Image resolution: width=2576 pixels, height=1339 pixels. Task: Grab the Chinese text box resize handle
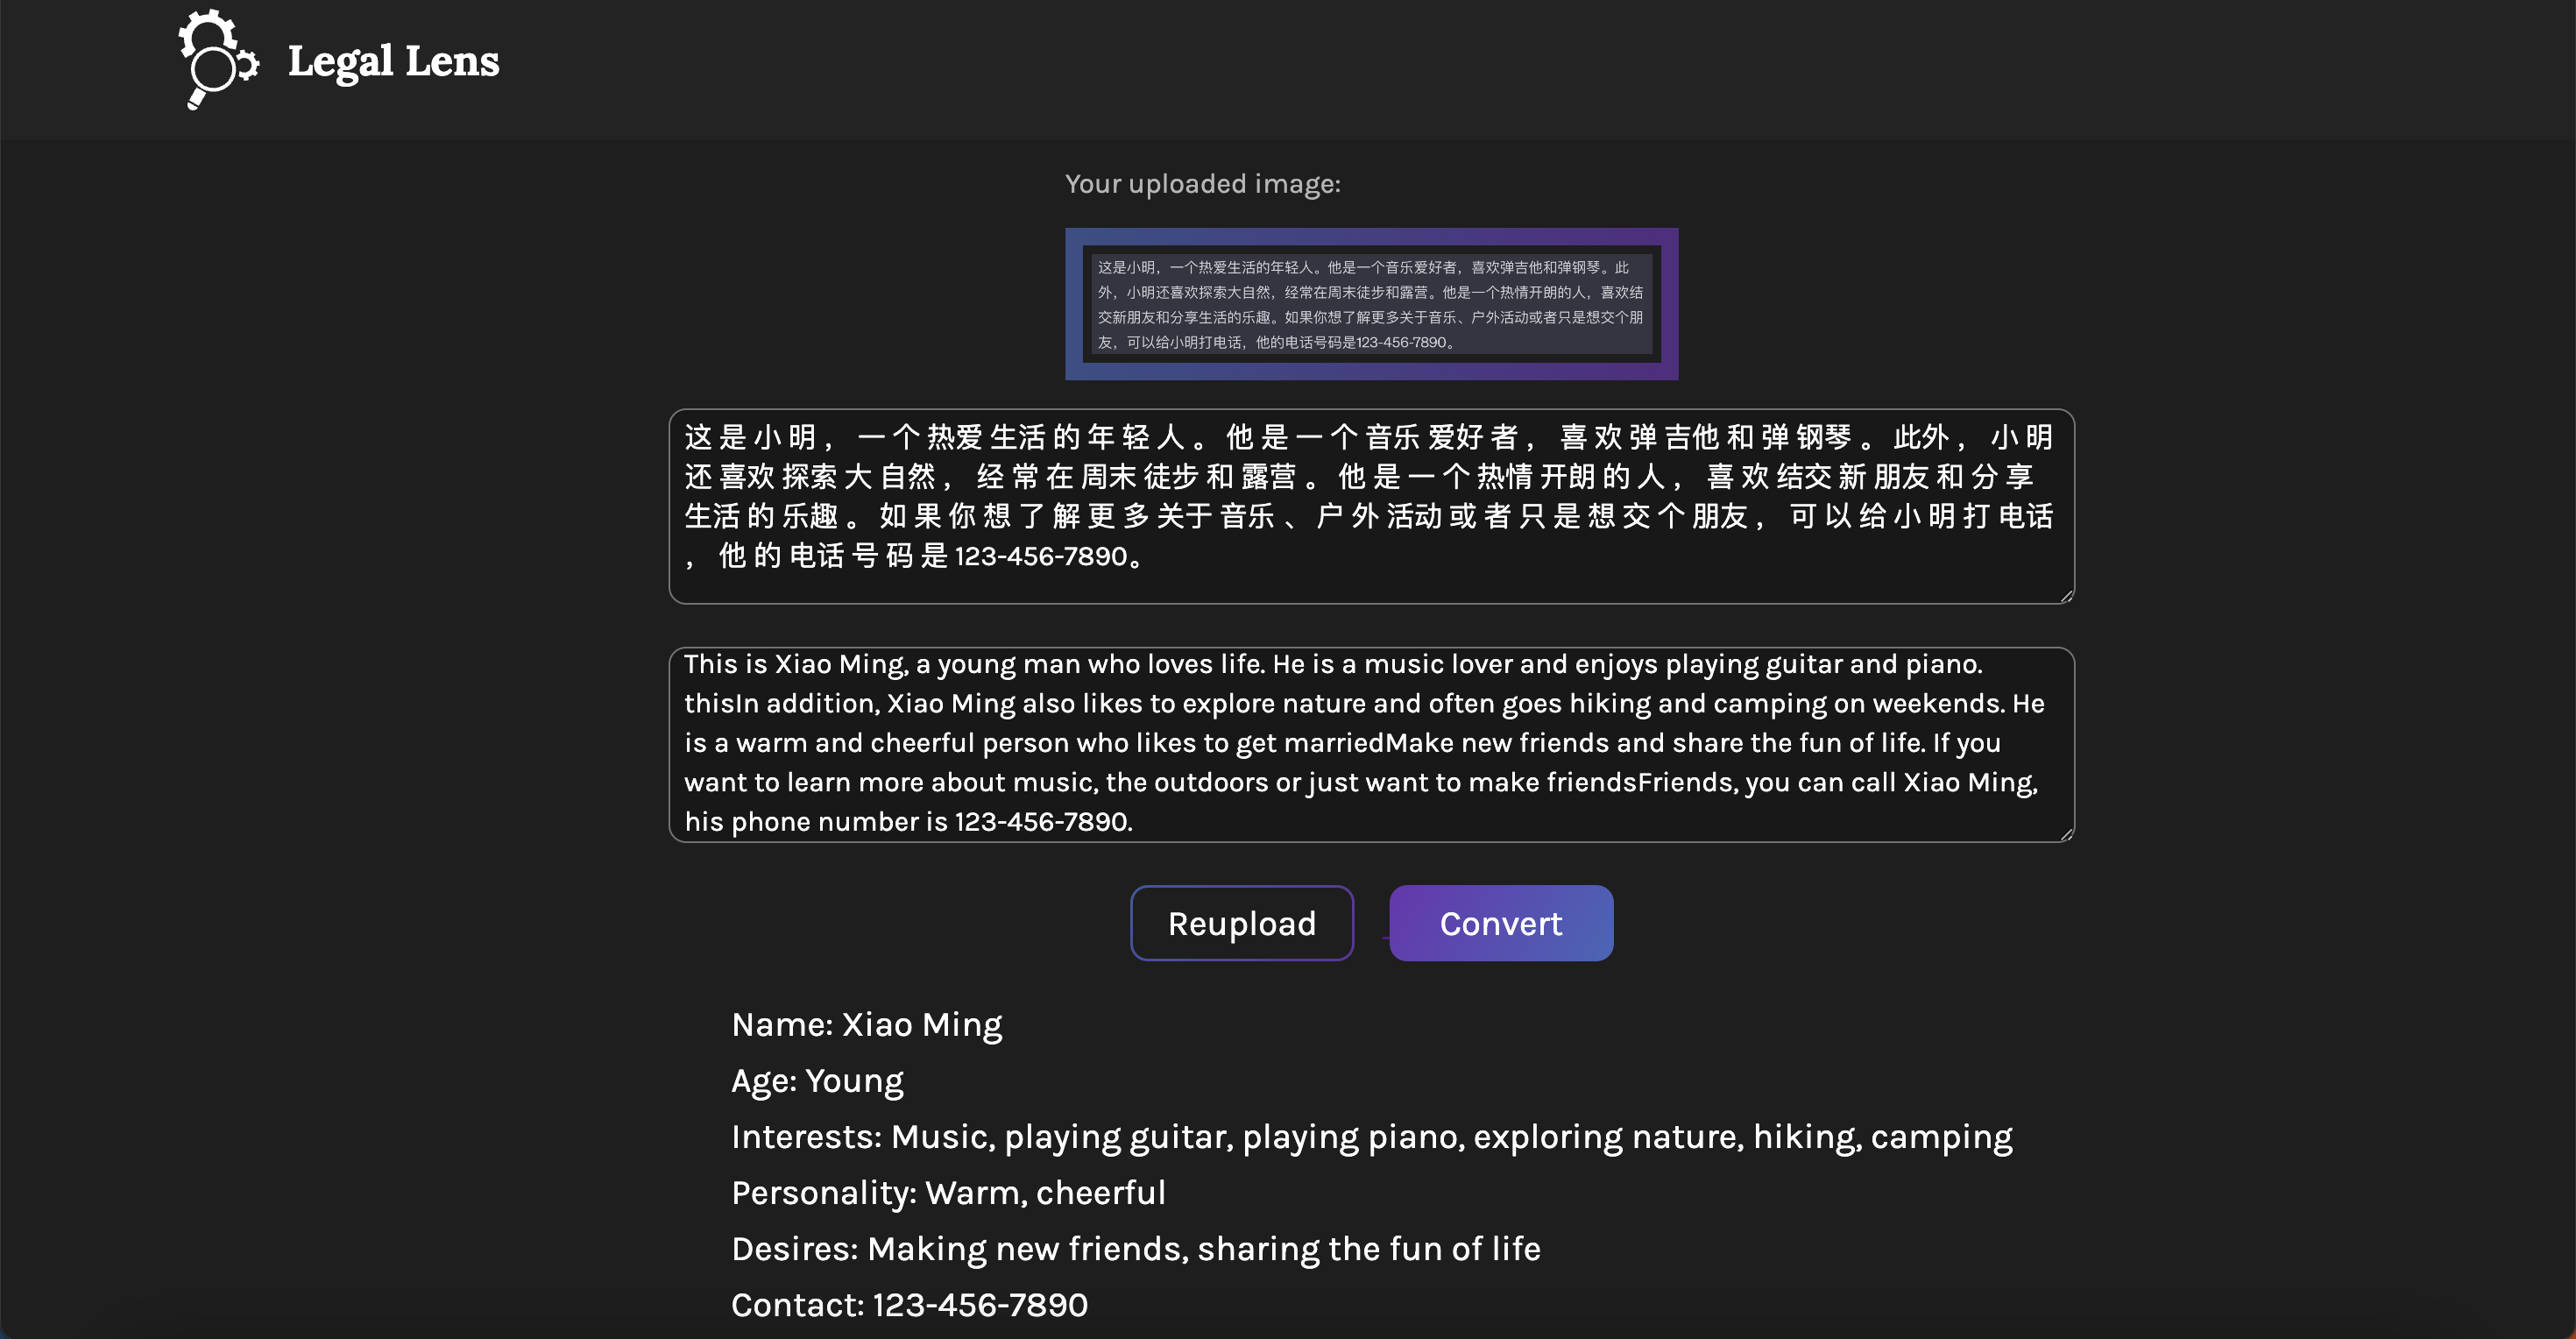click(x=2066, y=596)
